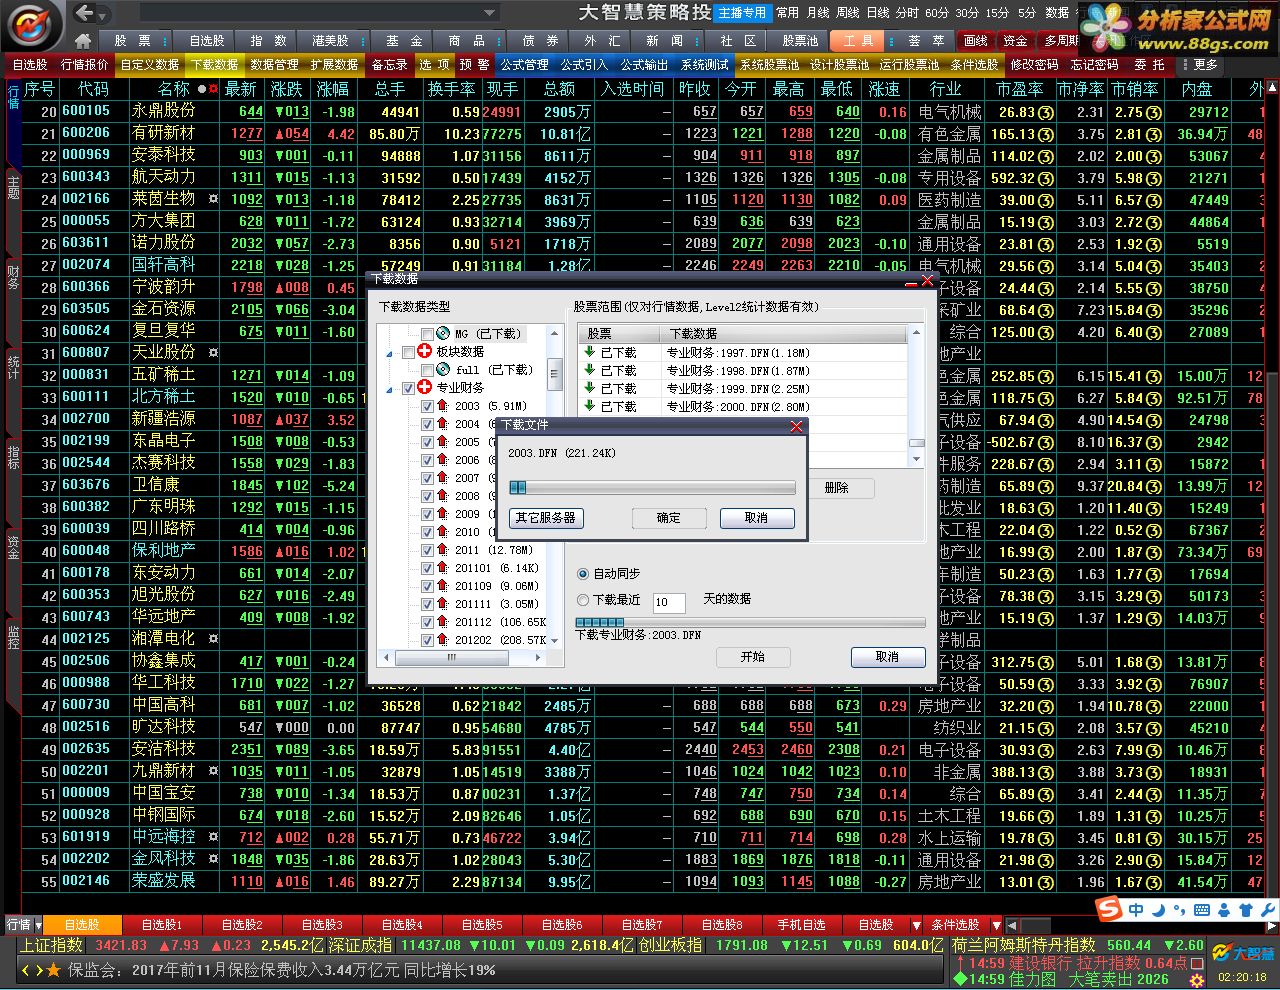Click the vertical scrollbar of the download list
This screenshot has height=990, width=1280.
click(x=915, y=395)
